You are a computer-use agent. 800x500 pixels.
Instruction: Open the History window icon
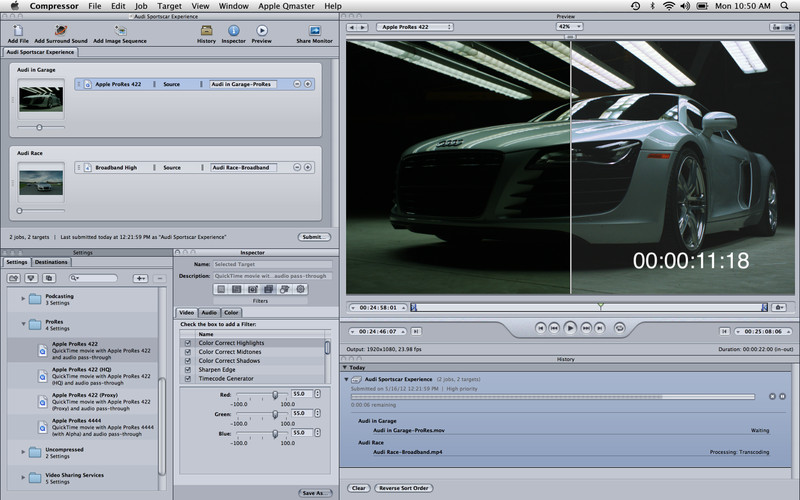206,31
